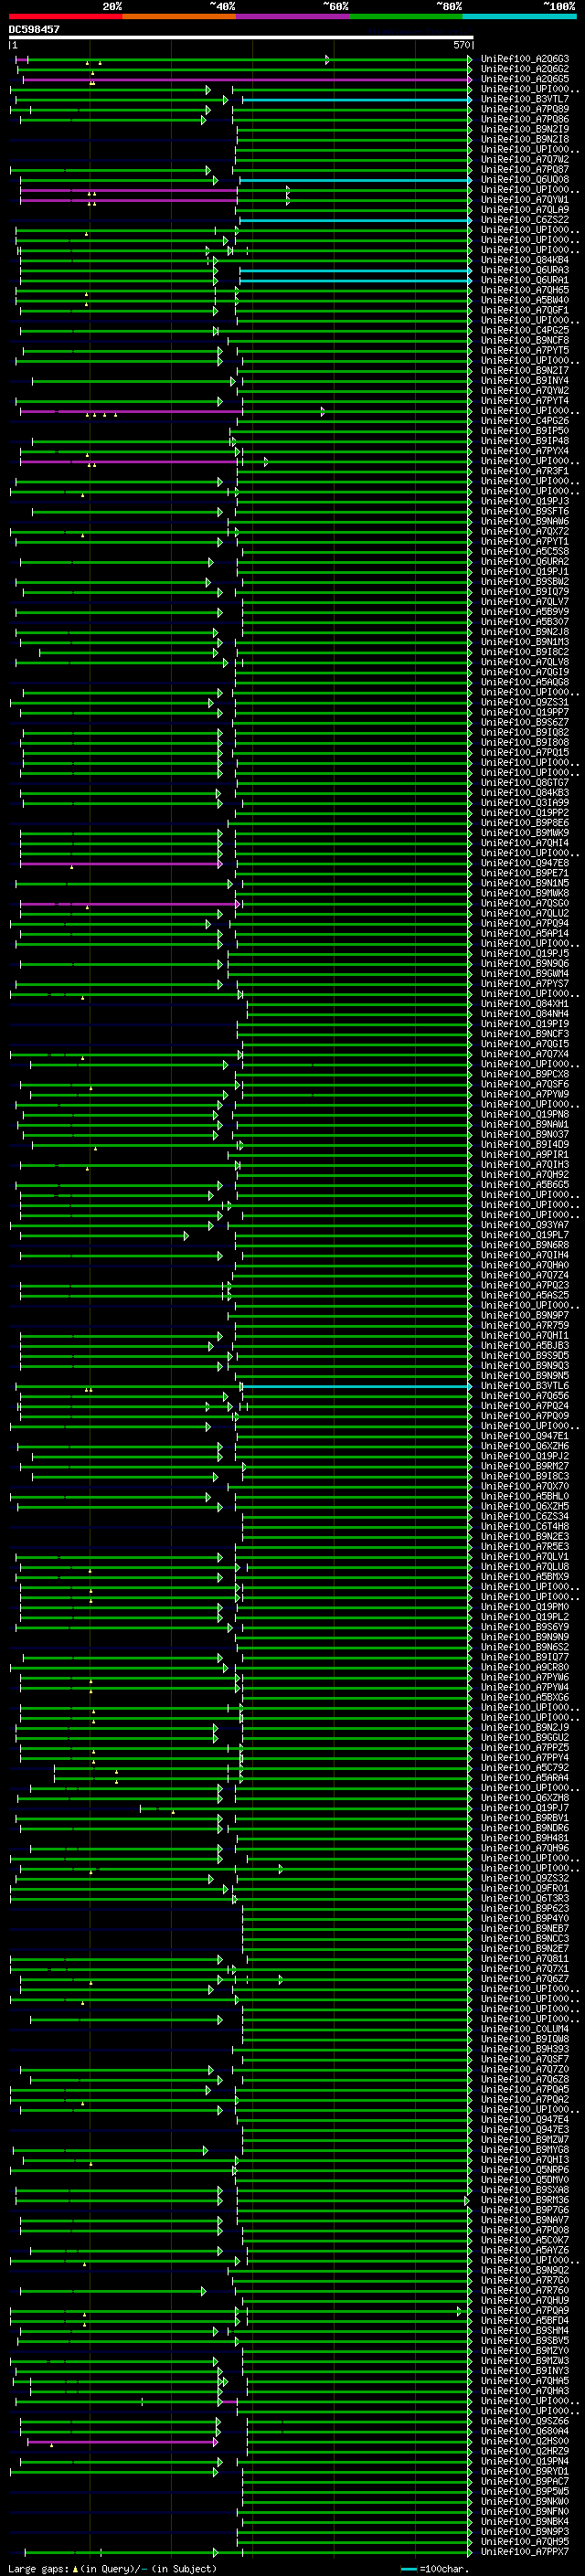This screenshot has width=585, height=2576.
Task: Open hit UniRef100_B9GWM4
Action: (525, 974)
